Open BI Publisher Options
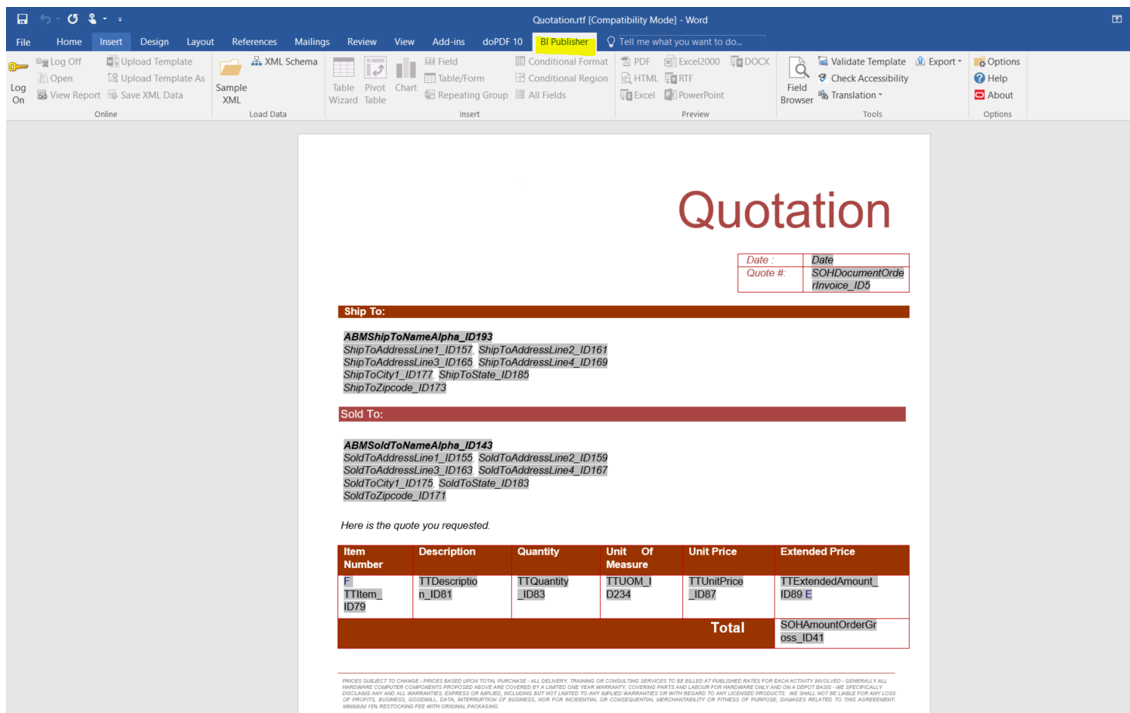1130x713 pixels. click(997, 62)
